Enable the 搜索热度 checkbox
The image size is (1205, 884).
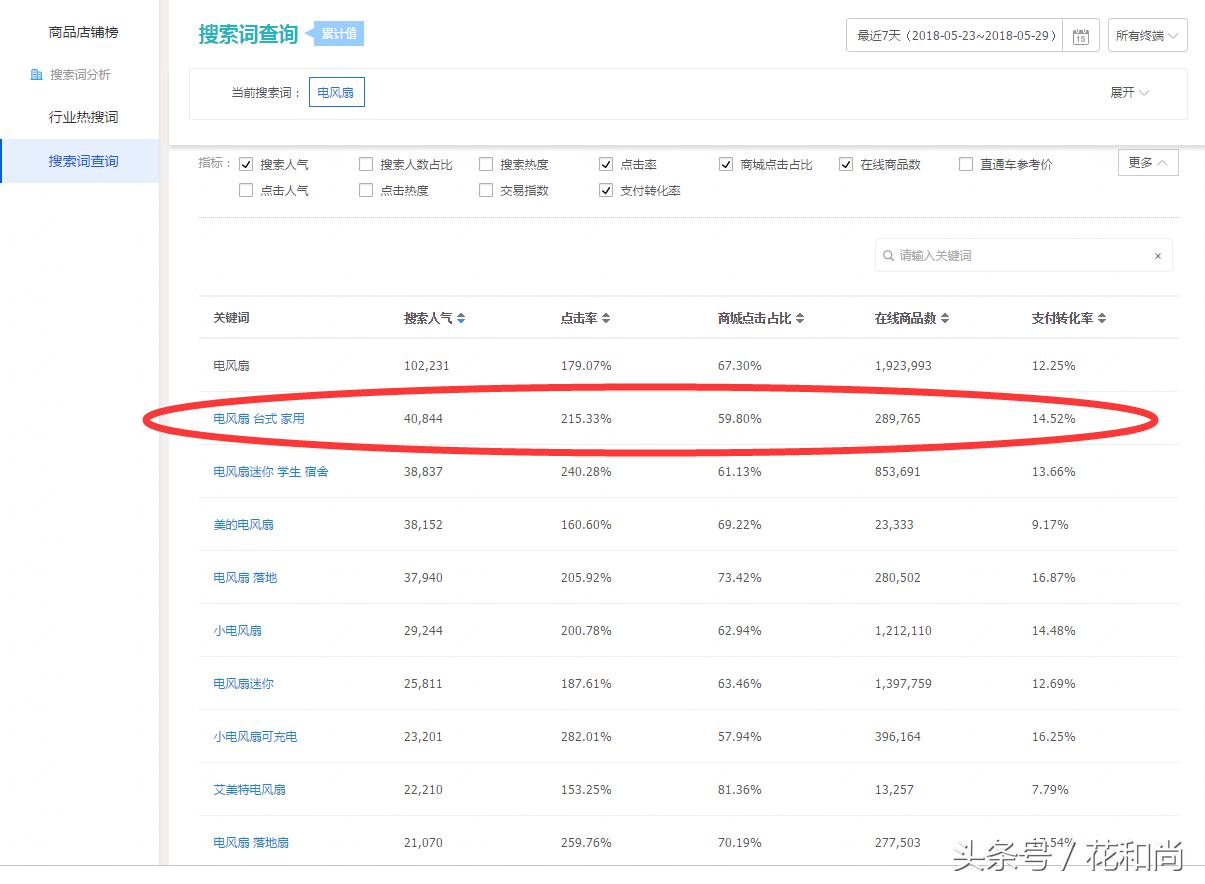click(x=485, y=163)
